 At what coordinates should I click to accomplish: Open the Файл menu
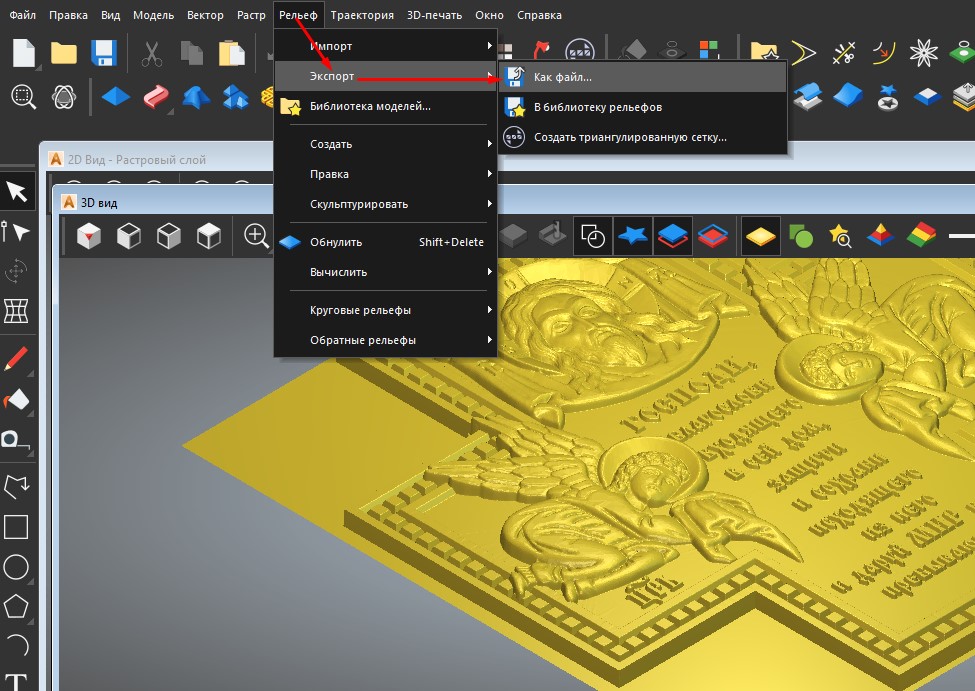pyautogui.click(x=22, y=15)
